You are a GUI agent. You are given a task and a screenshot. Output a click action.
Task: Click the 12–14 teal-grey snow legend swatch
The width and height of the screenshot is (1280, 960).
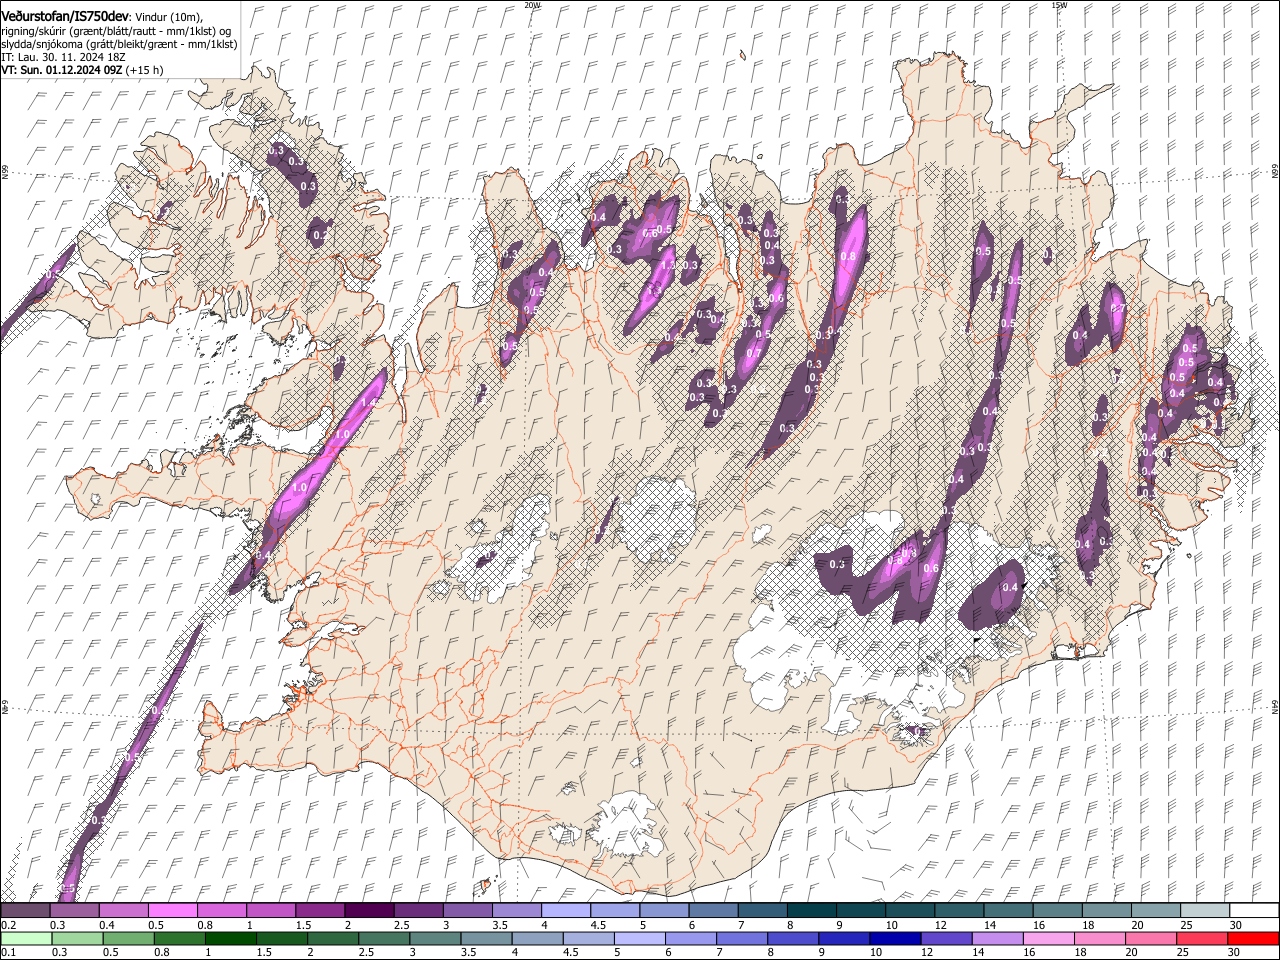point(959,910)
